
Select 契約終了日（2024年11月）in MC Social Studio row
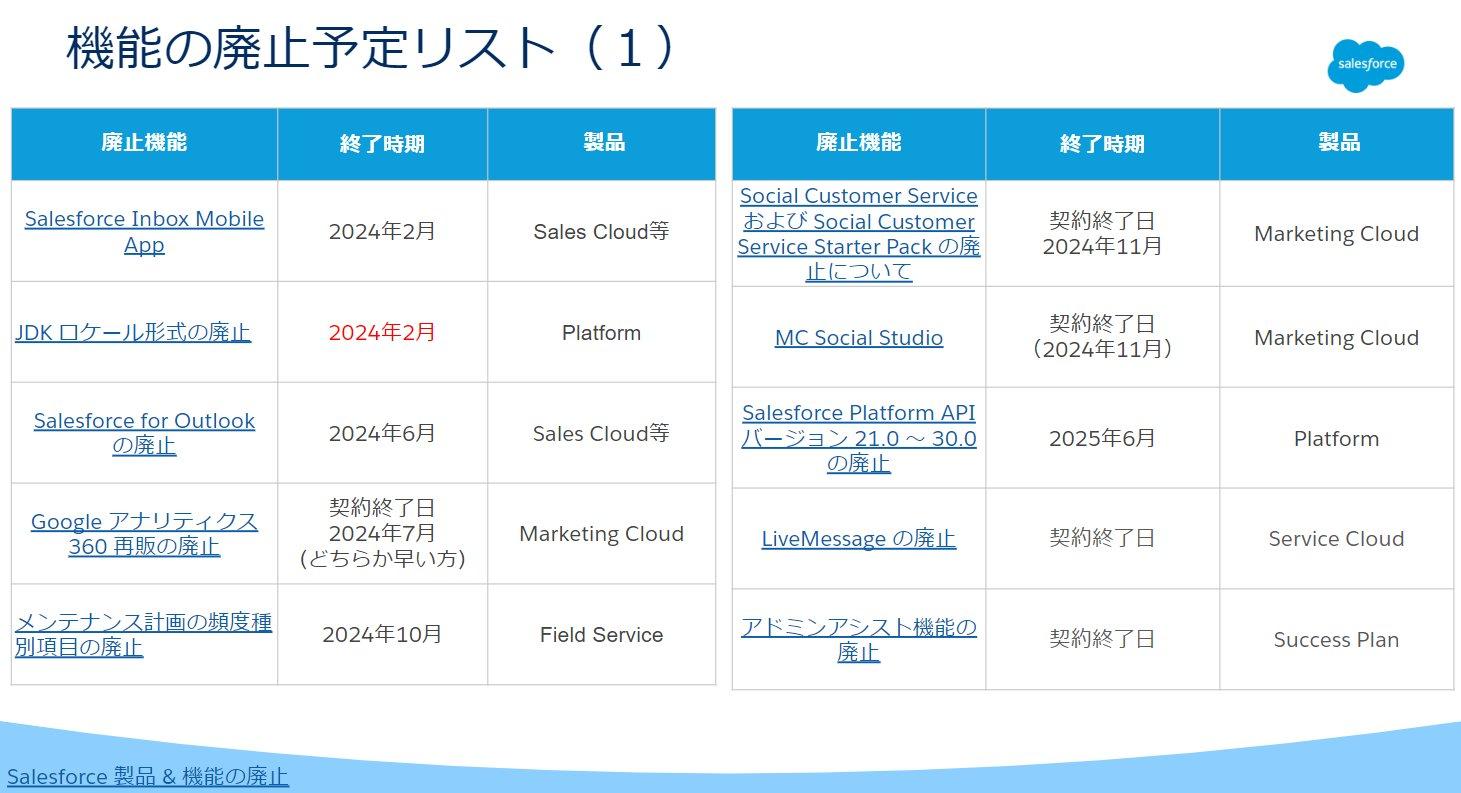pyautogui.click(x=1102, y=336)
